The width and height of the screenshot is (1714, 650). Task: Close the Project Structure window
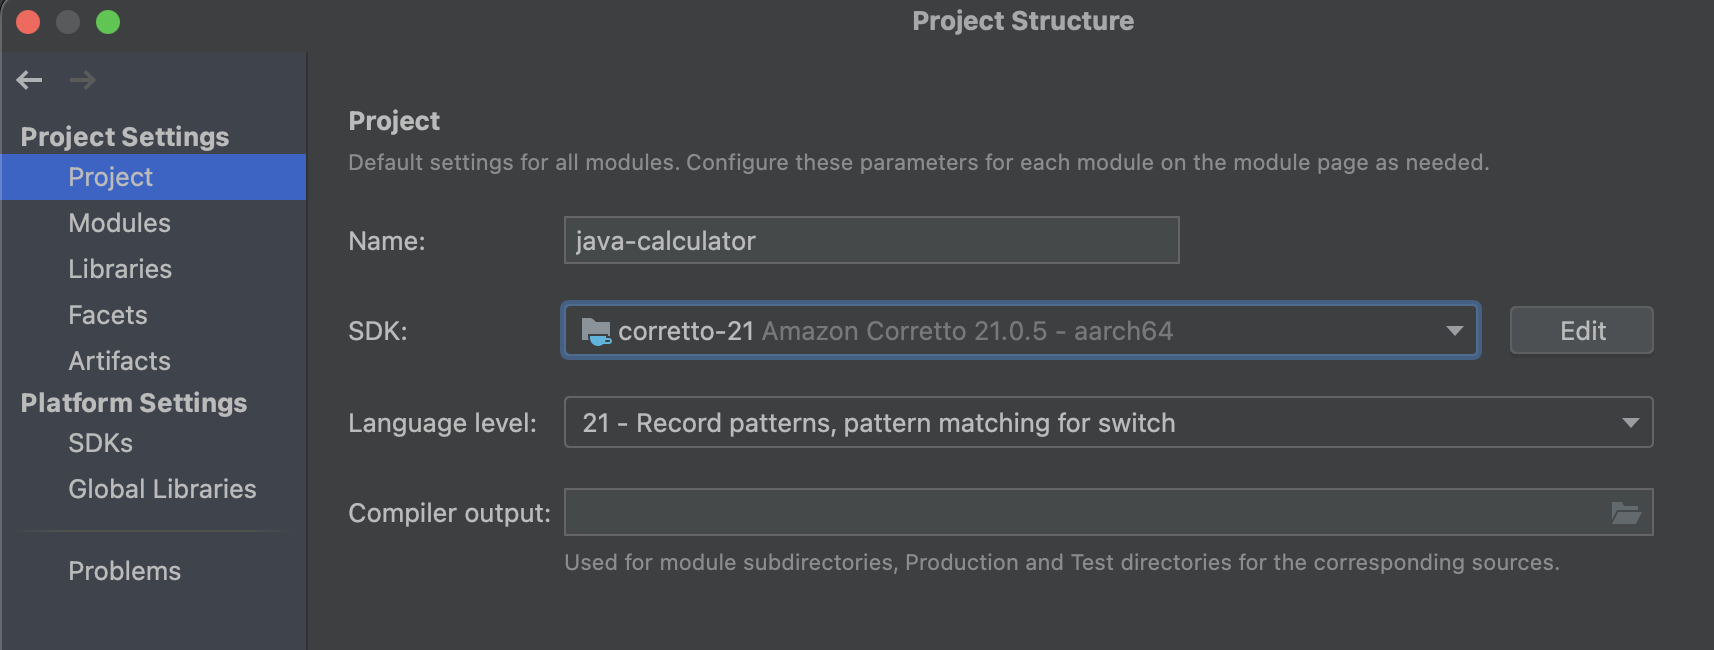click(28, 22)
